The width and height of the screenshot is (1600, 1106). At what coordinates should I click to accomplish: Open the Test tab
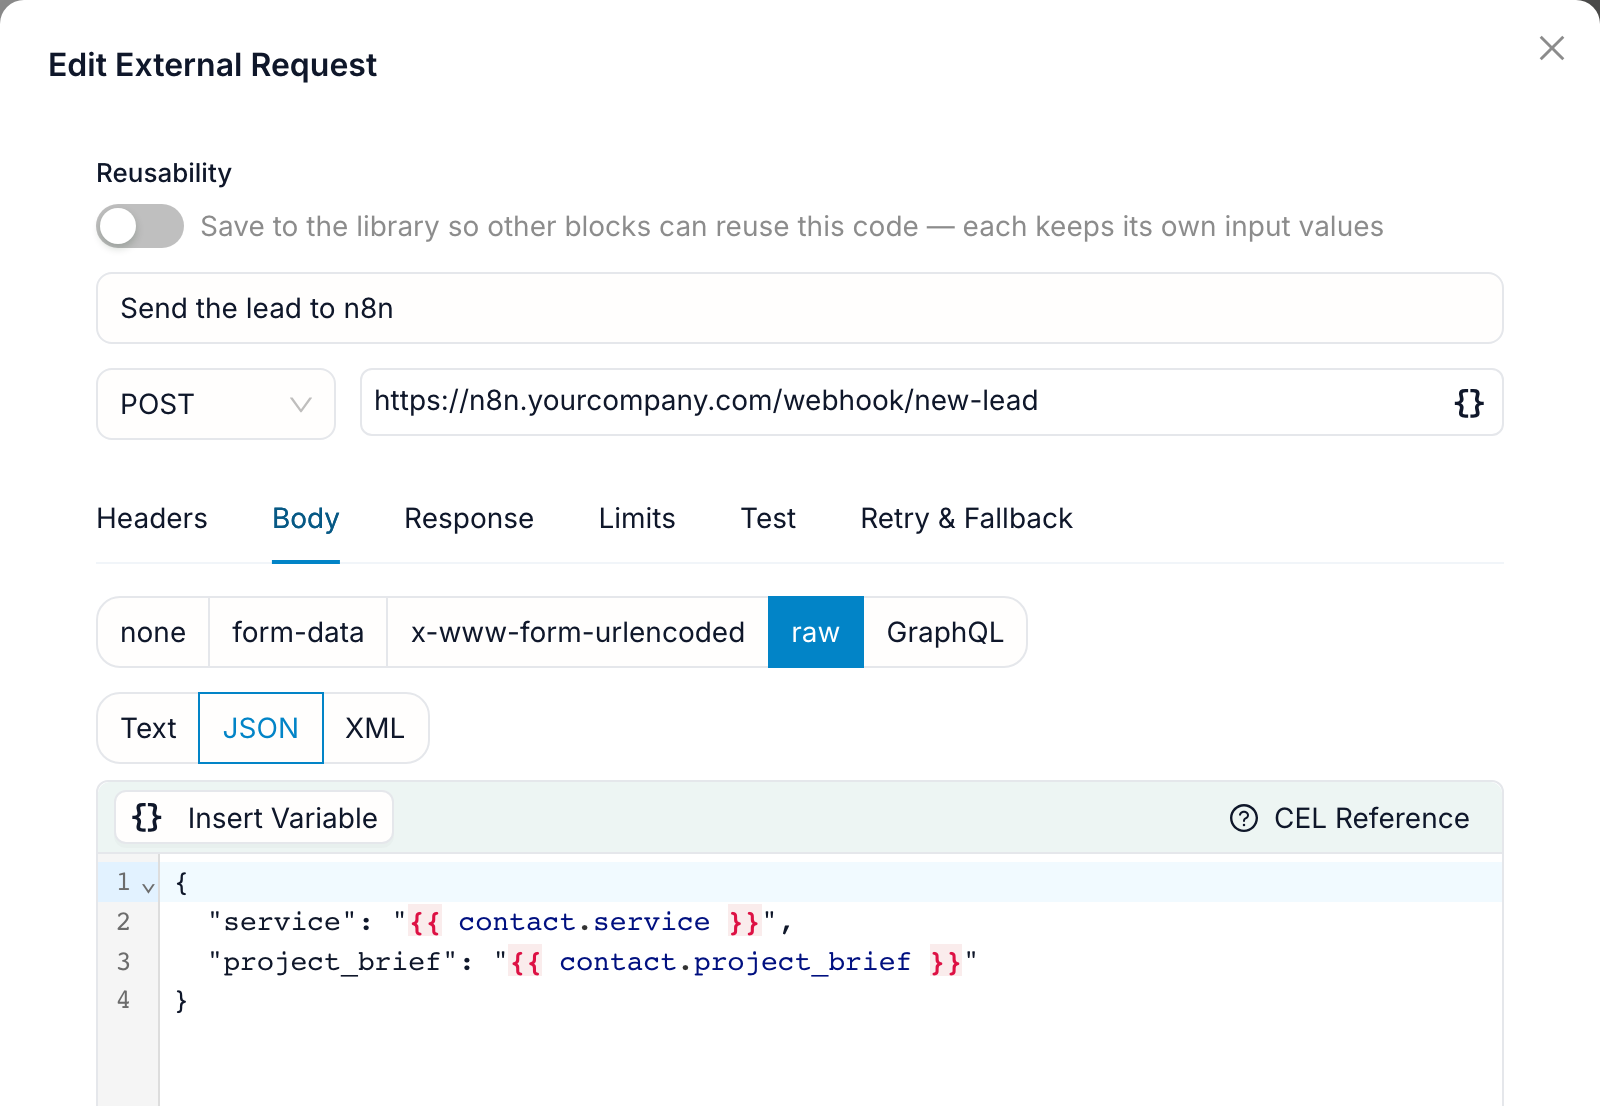pyautogui.click(x=768, y=518)
